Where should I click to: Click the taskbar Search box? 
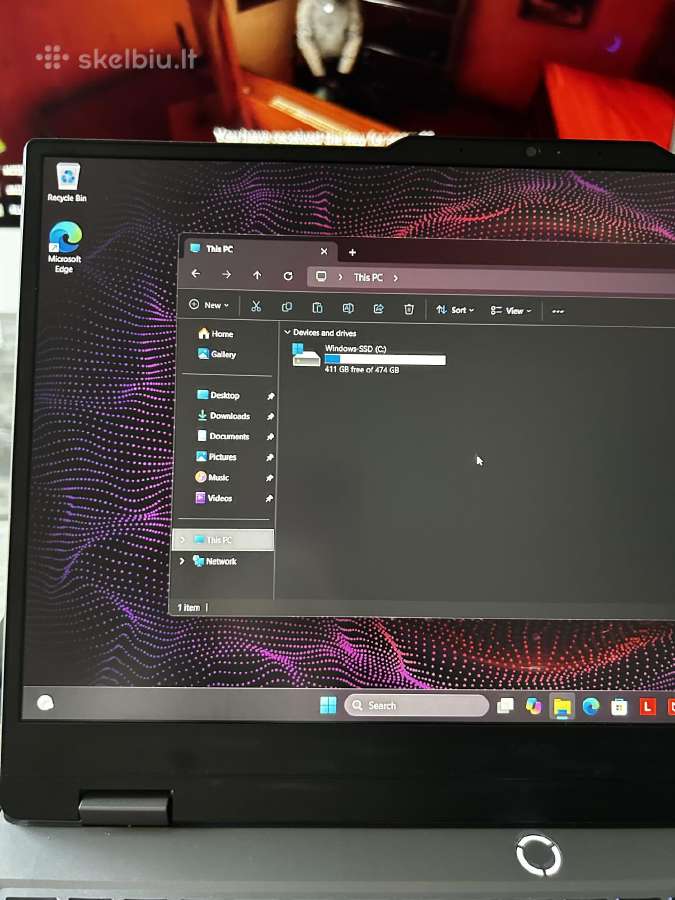click(x=416, y=705)
